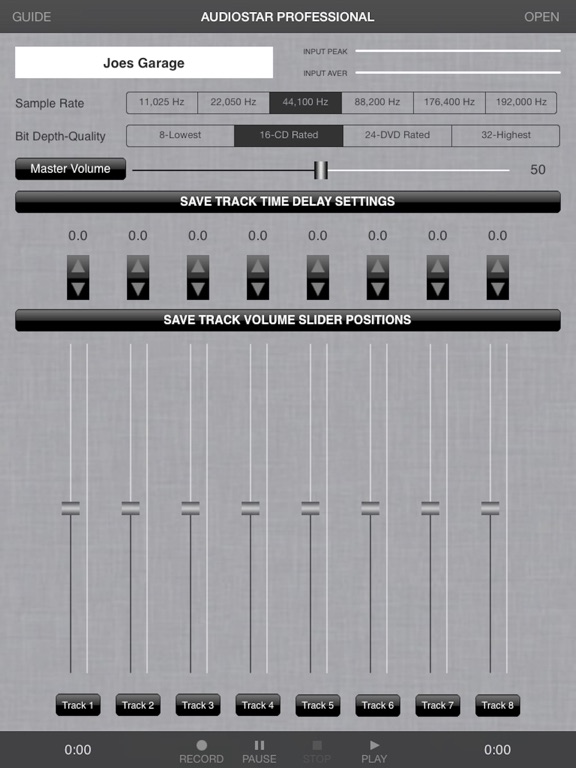Choose 24-DVD Rated bit depth
The height and width of the screenshot is (768, 576).
[397, 135]
